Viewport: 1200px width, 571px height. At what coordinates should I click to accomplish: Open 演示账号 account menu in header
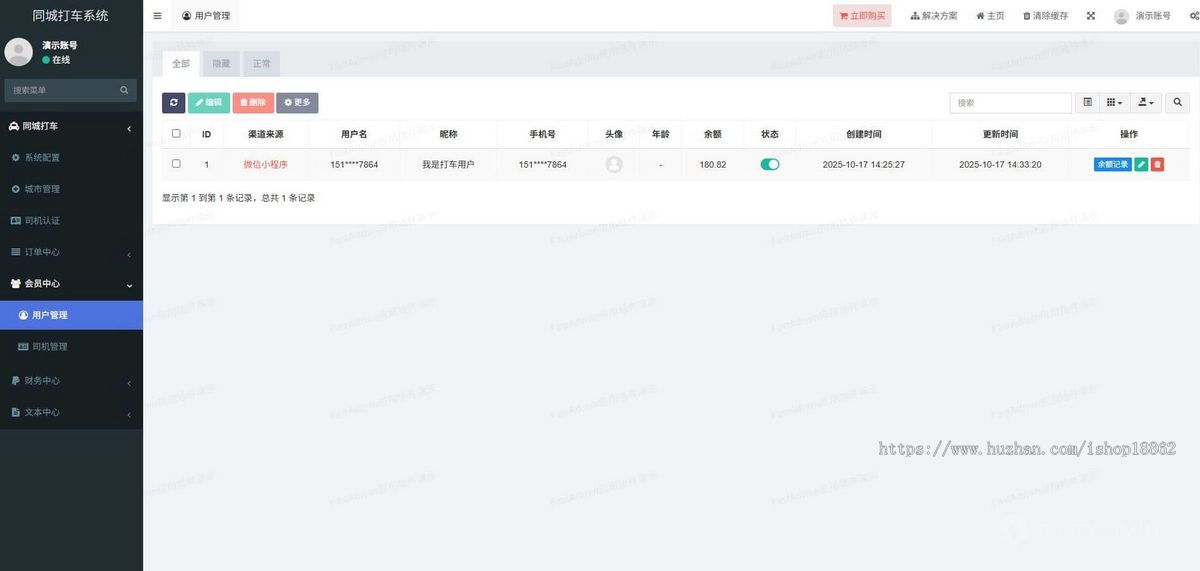click(x=1142, y=16)
